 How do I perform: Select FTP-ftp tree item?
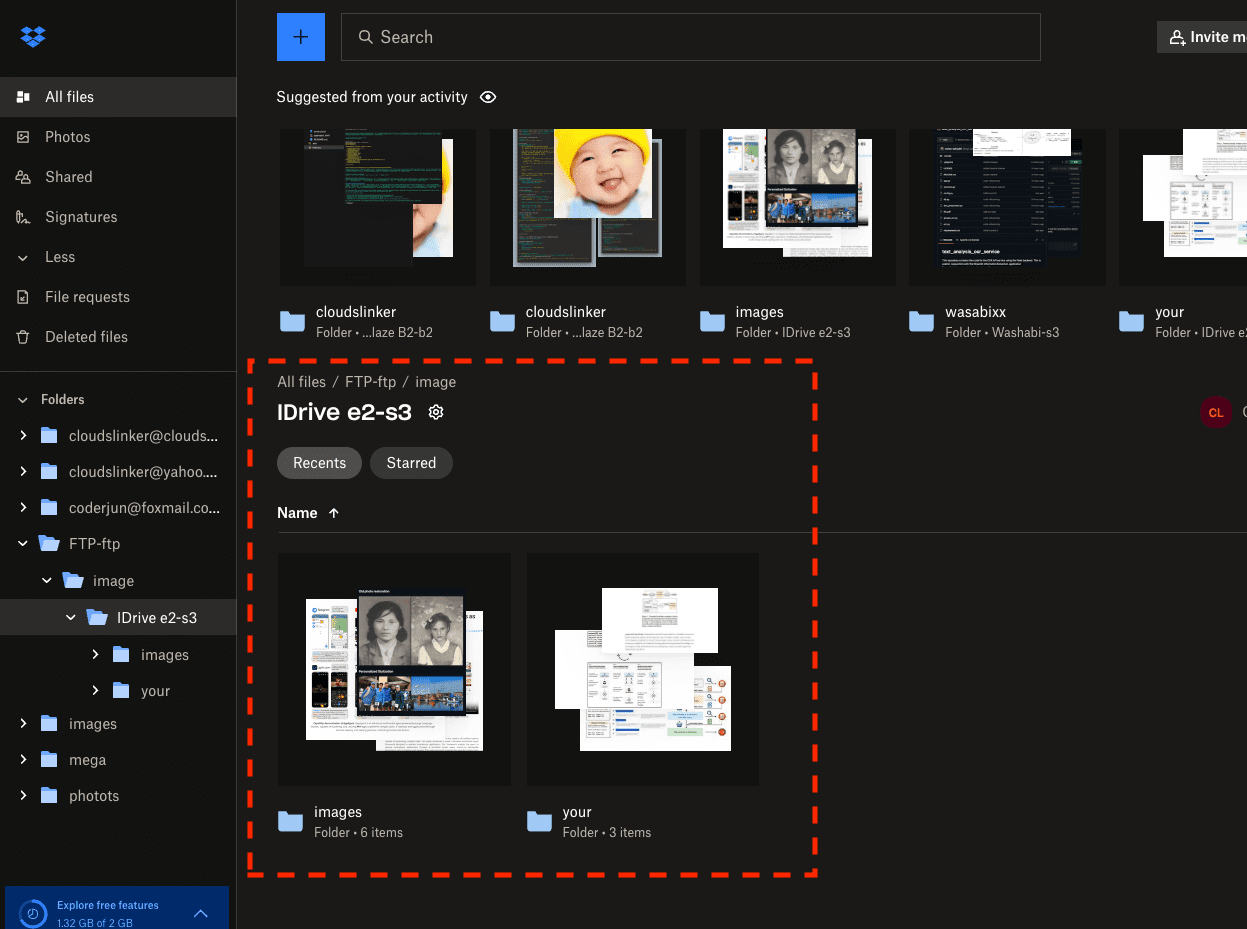click(118, 544)
